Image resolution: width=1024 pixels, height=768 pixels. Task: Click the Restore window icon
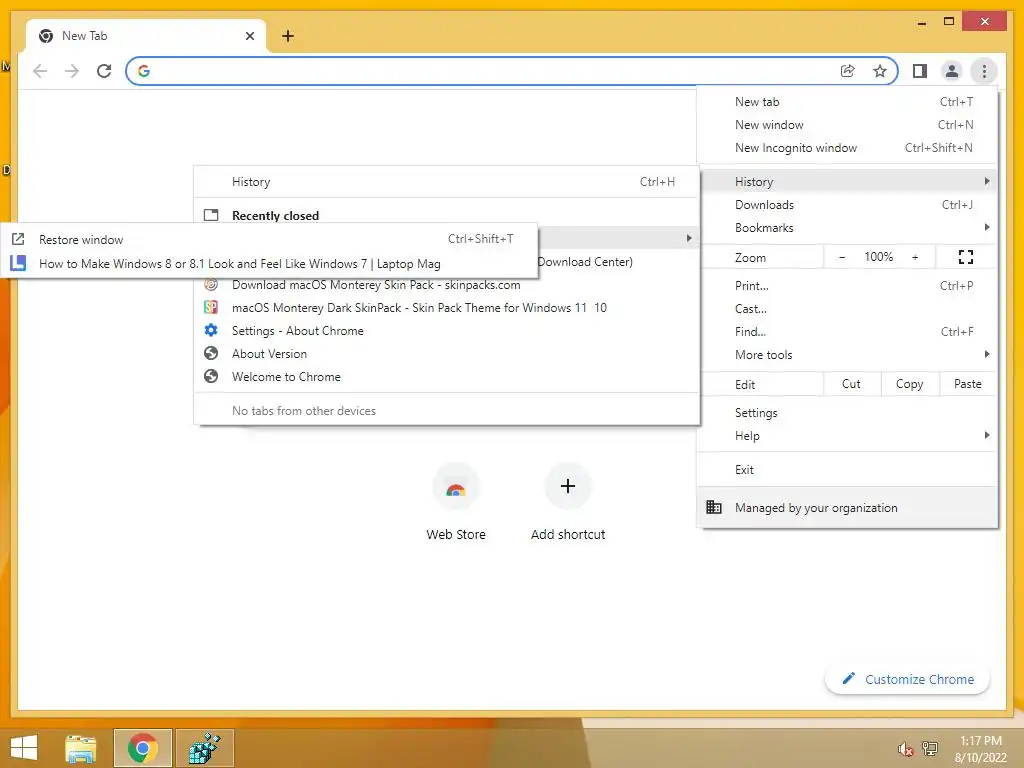click(x=18, y=239)
